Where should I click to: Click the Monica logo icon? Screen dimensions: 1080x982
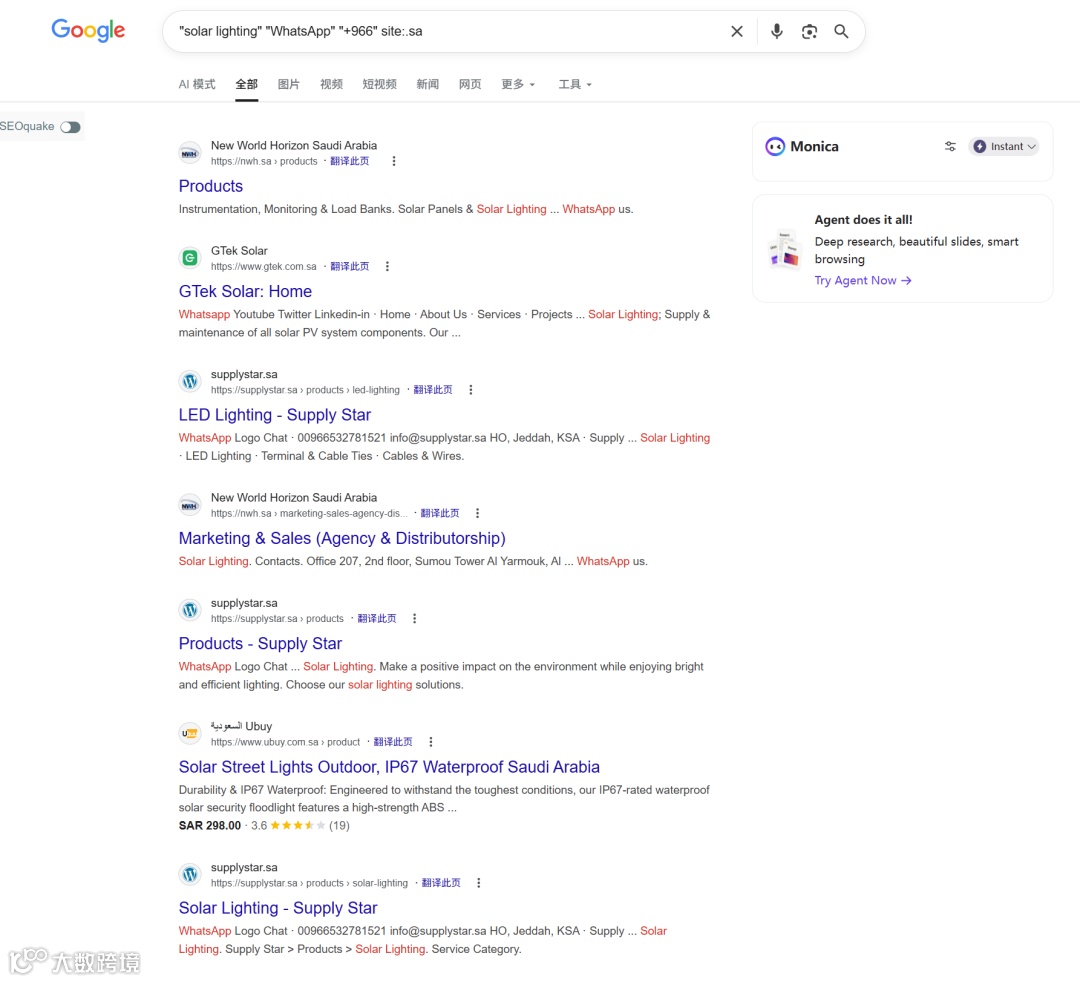[775, 146]
